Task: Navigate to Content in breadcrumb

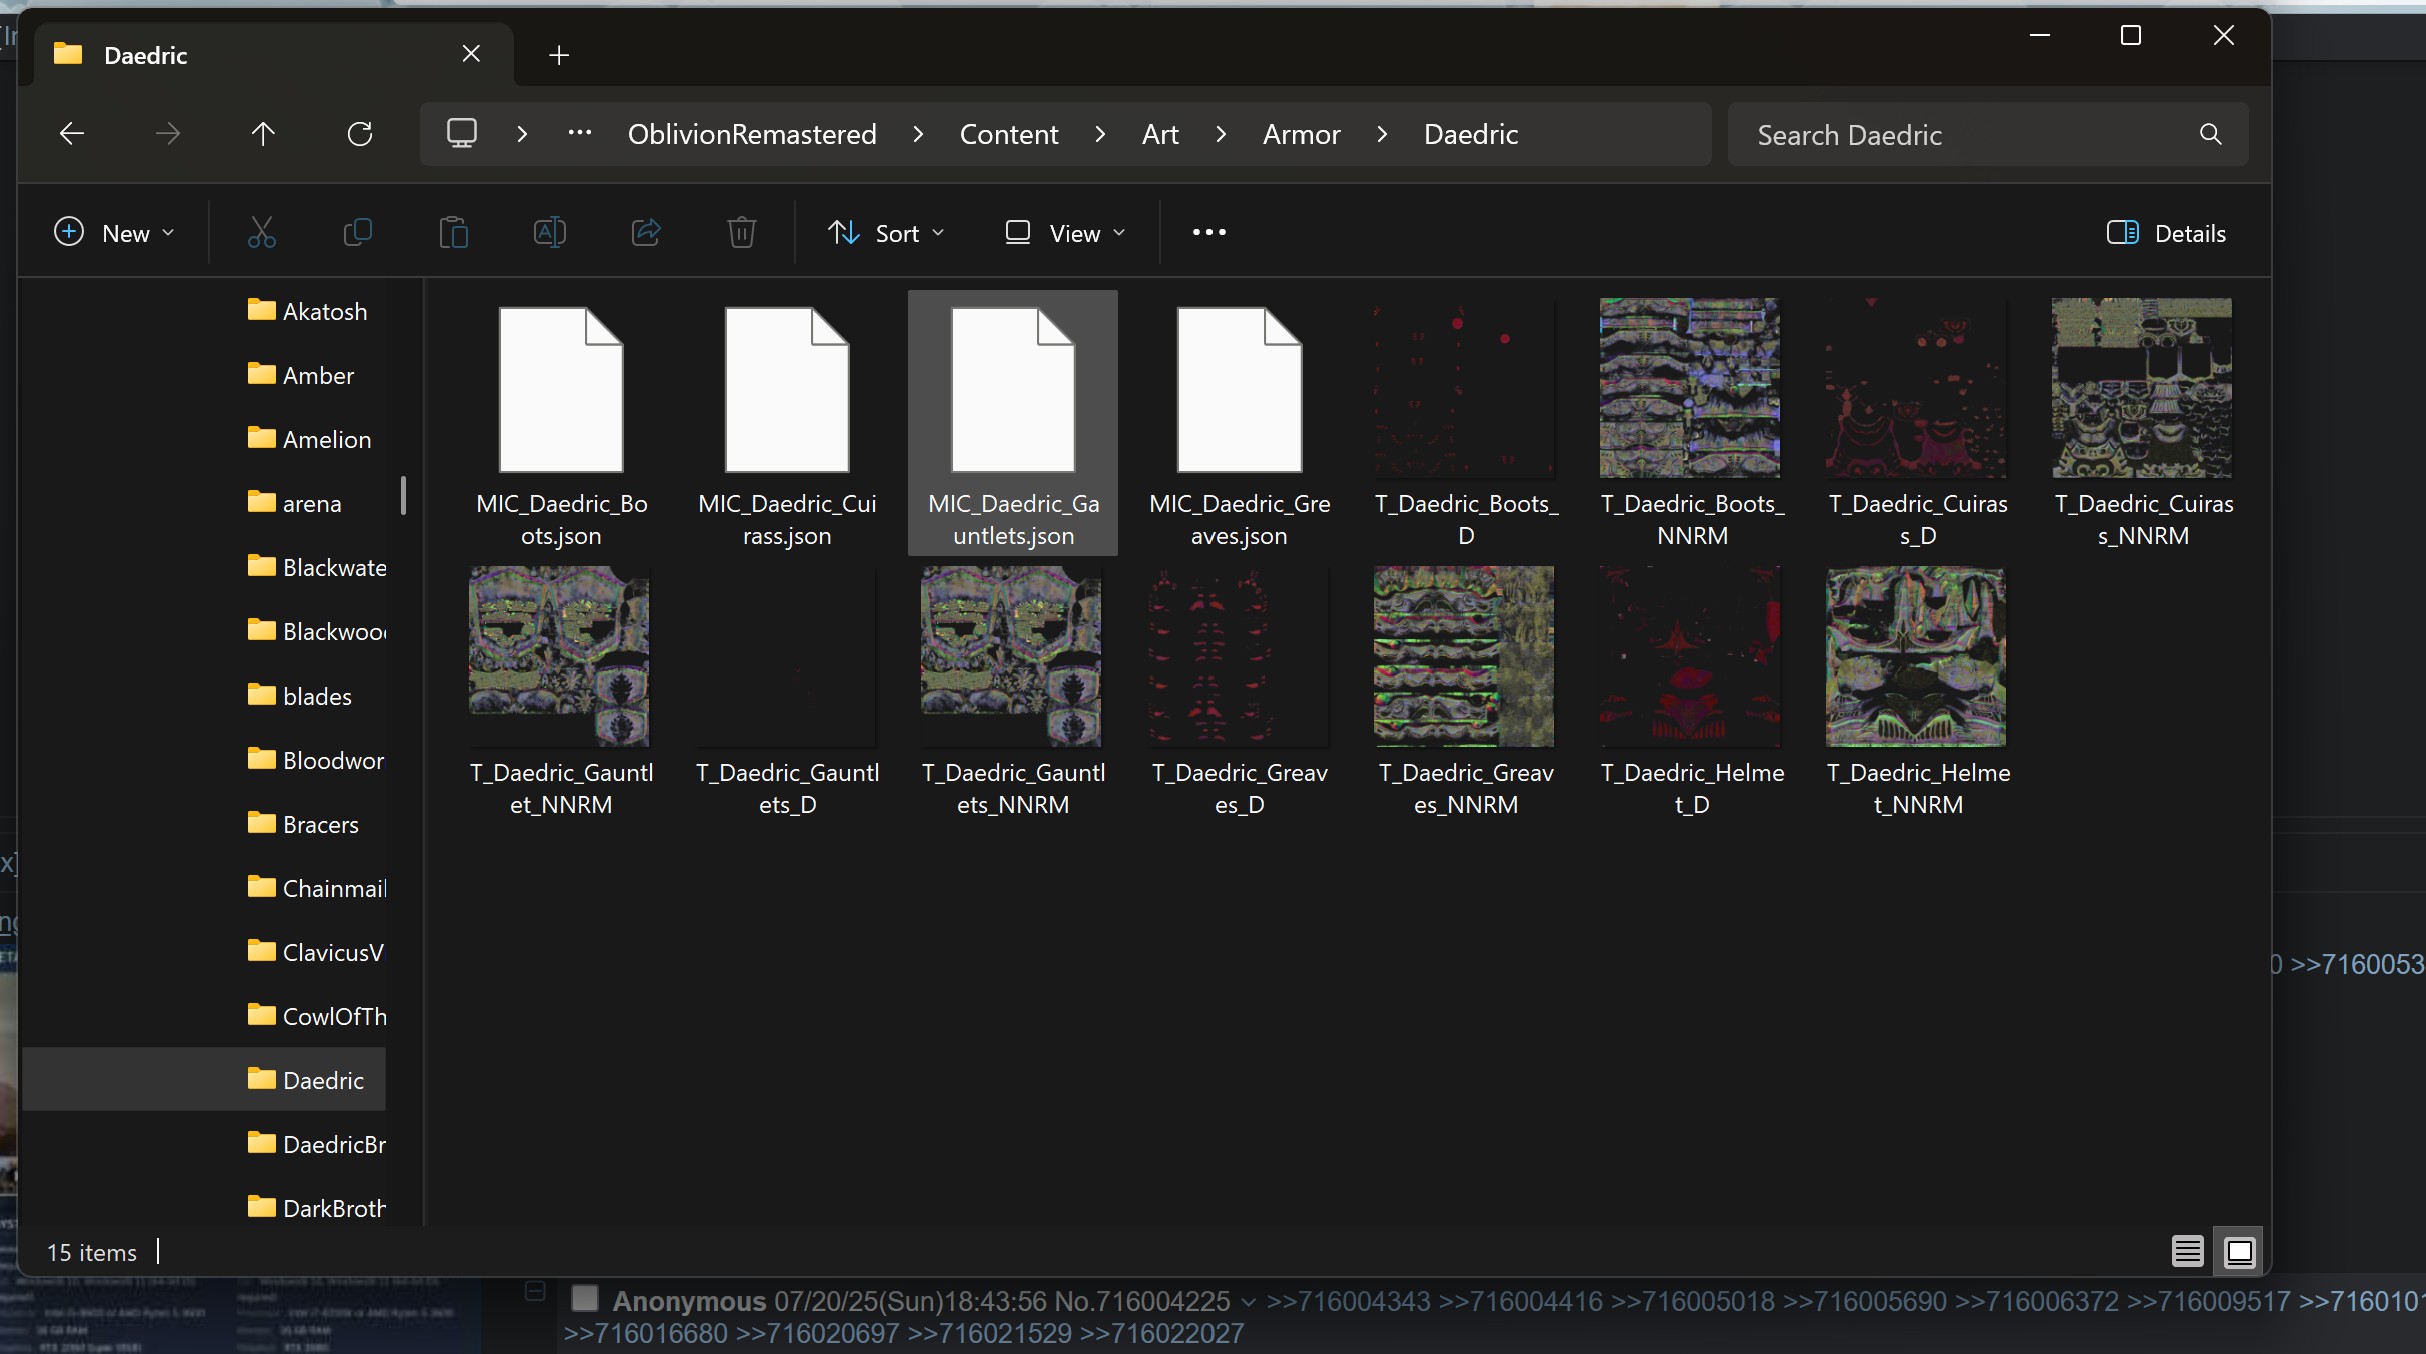Action: [1009, 134]
